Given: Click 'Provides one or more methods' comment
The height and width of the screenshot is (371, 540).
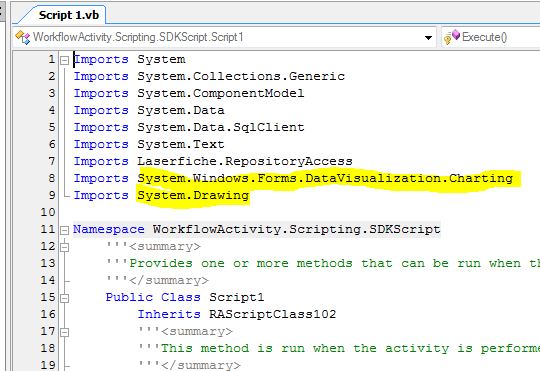Looking at the screenshot, I should (241, 263).
